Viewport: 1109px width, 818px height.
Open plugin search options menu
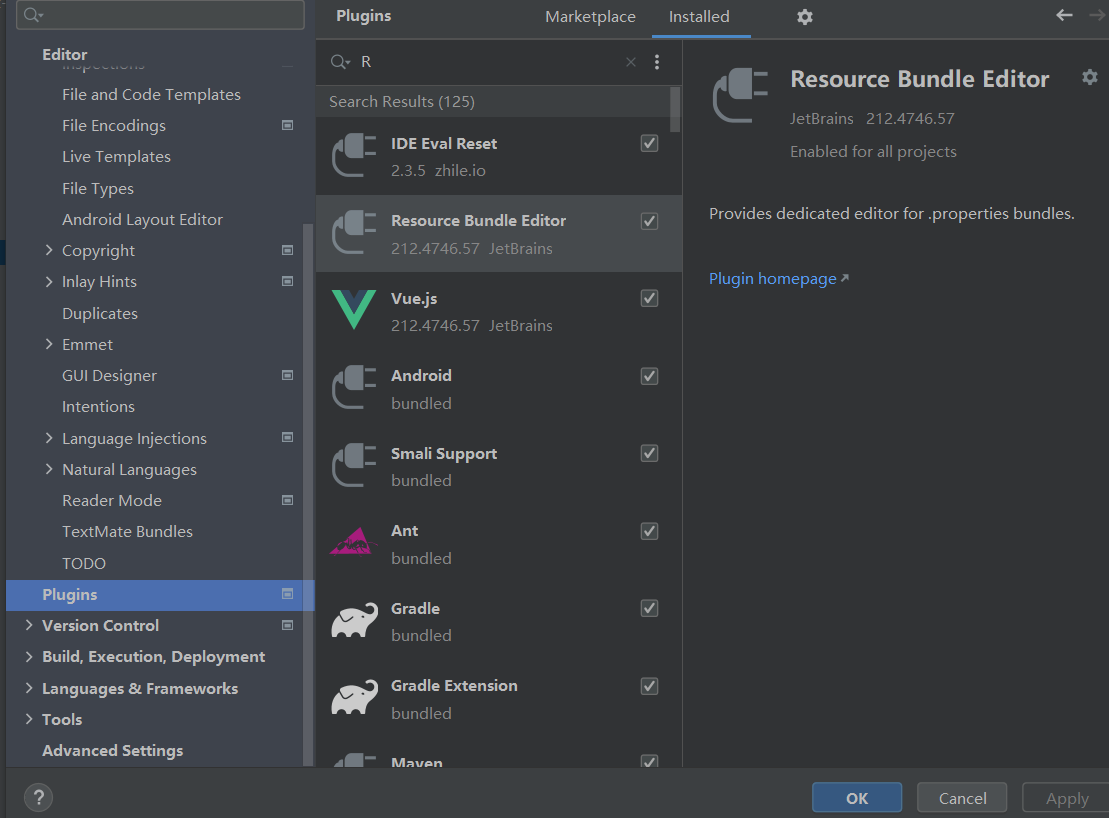click(x=657, y=62)
